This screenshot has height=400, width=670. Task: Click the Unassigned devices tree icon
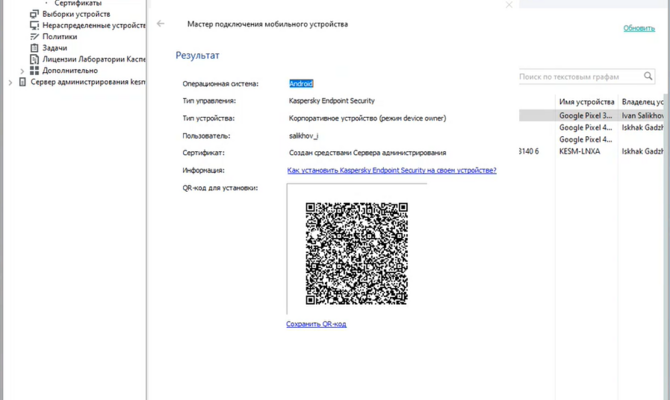pos(34,25)
